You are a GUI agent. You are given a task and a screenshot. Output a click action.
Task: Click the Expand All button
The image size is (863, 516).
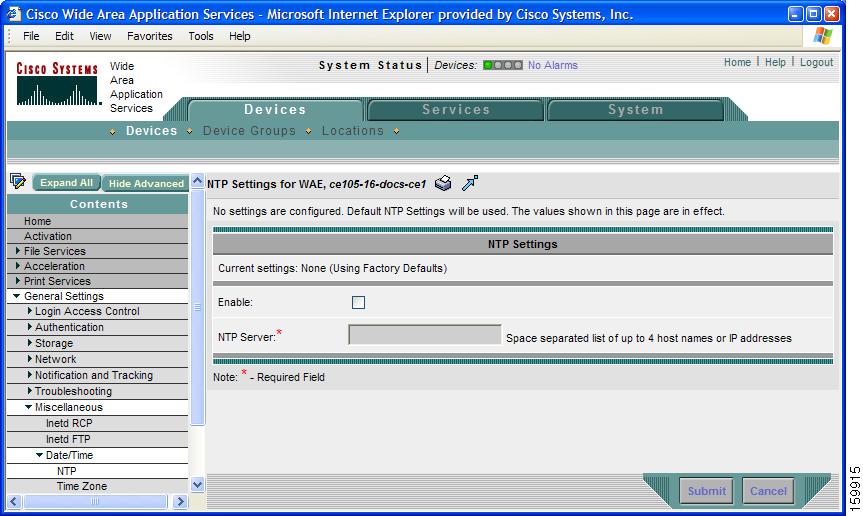pyautogui.click(x=66, y=183)
